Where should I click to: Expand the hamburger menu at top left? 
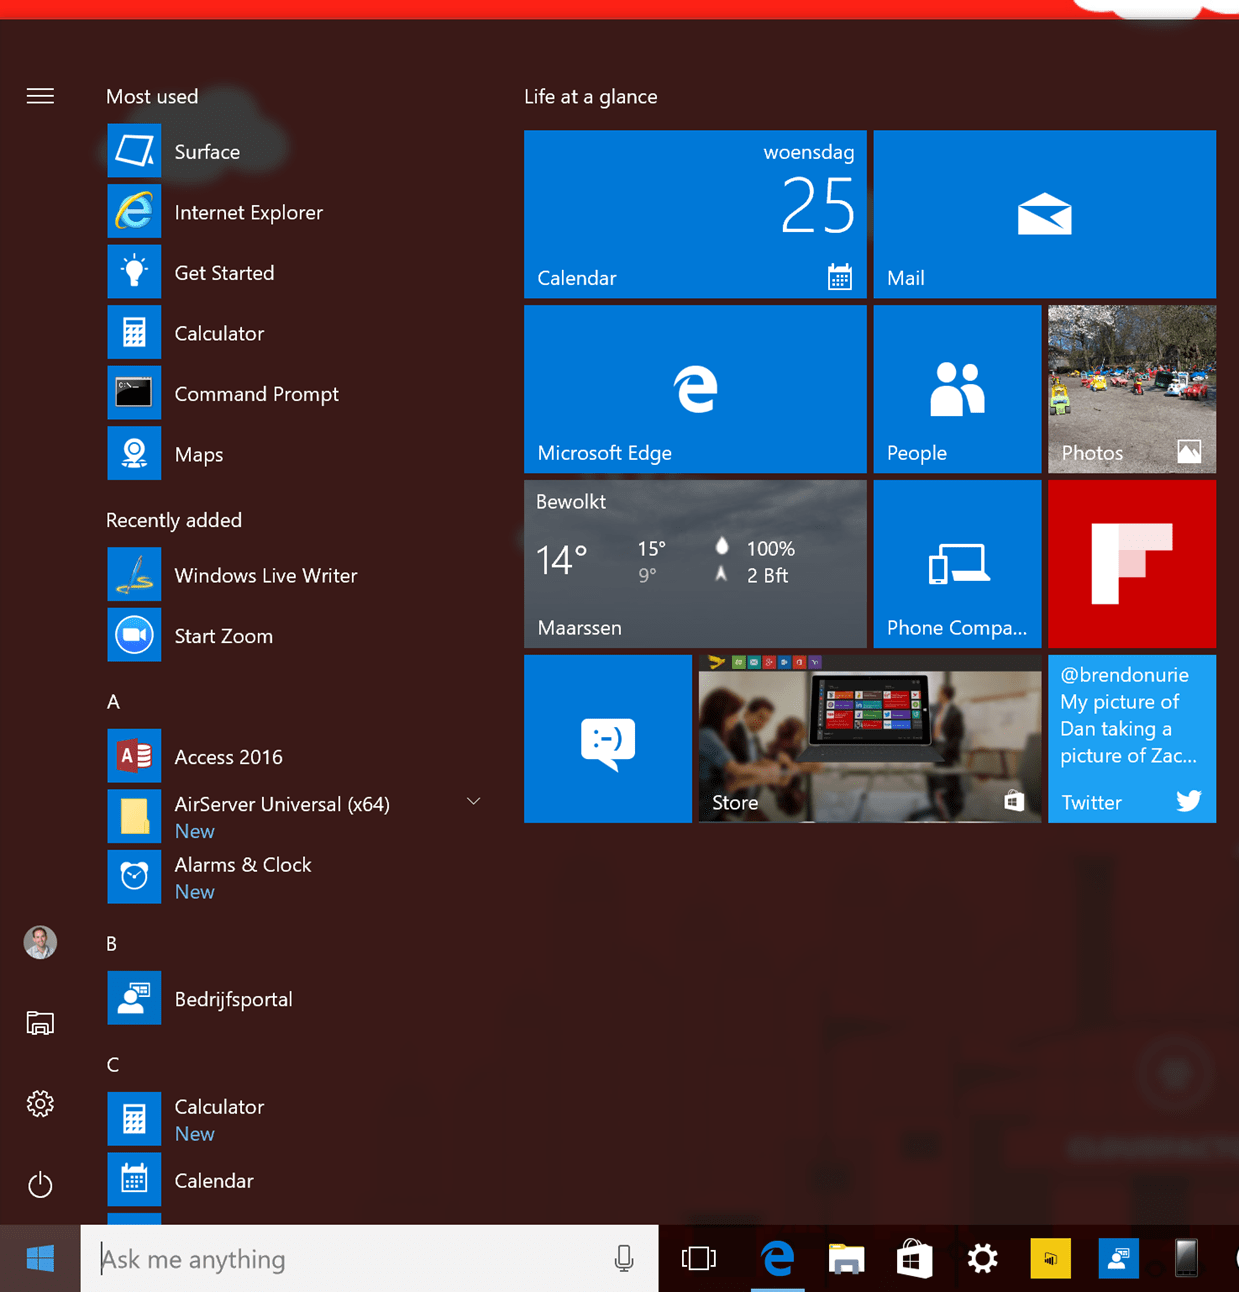(x=40, y=96)
